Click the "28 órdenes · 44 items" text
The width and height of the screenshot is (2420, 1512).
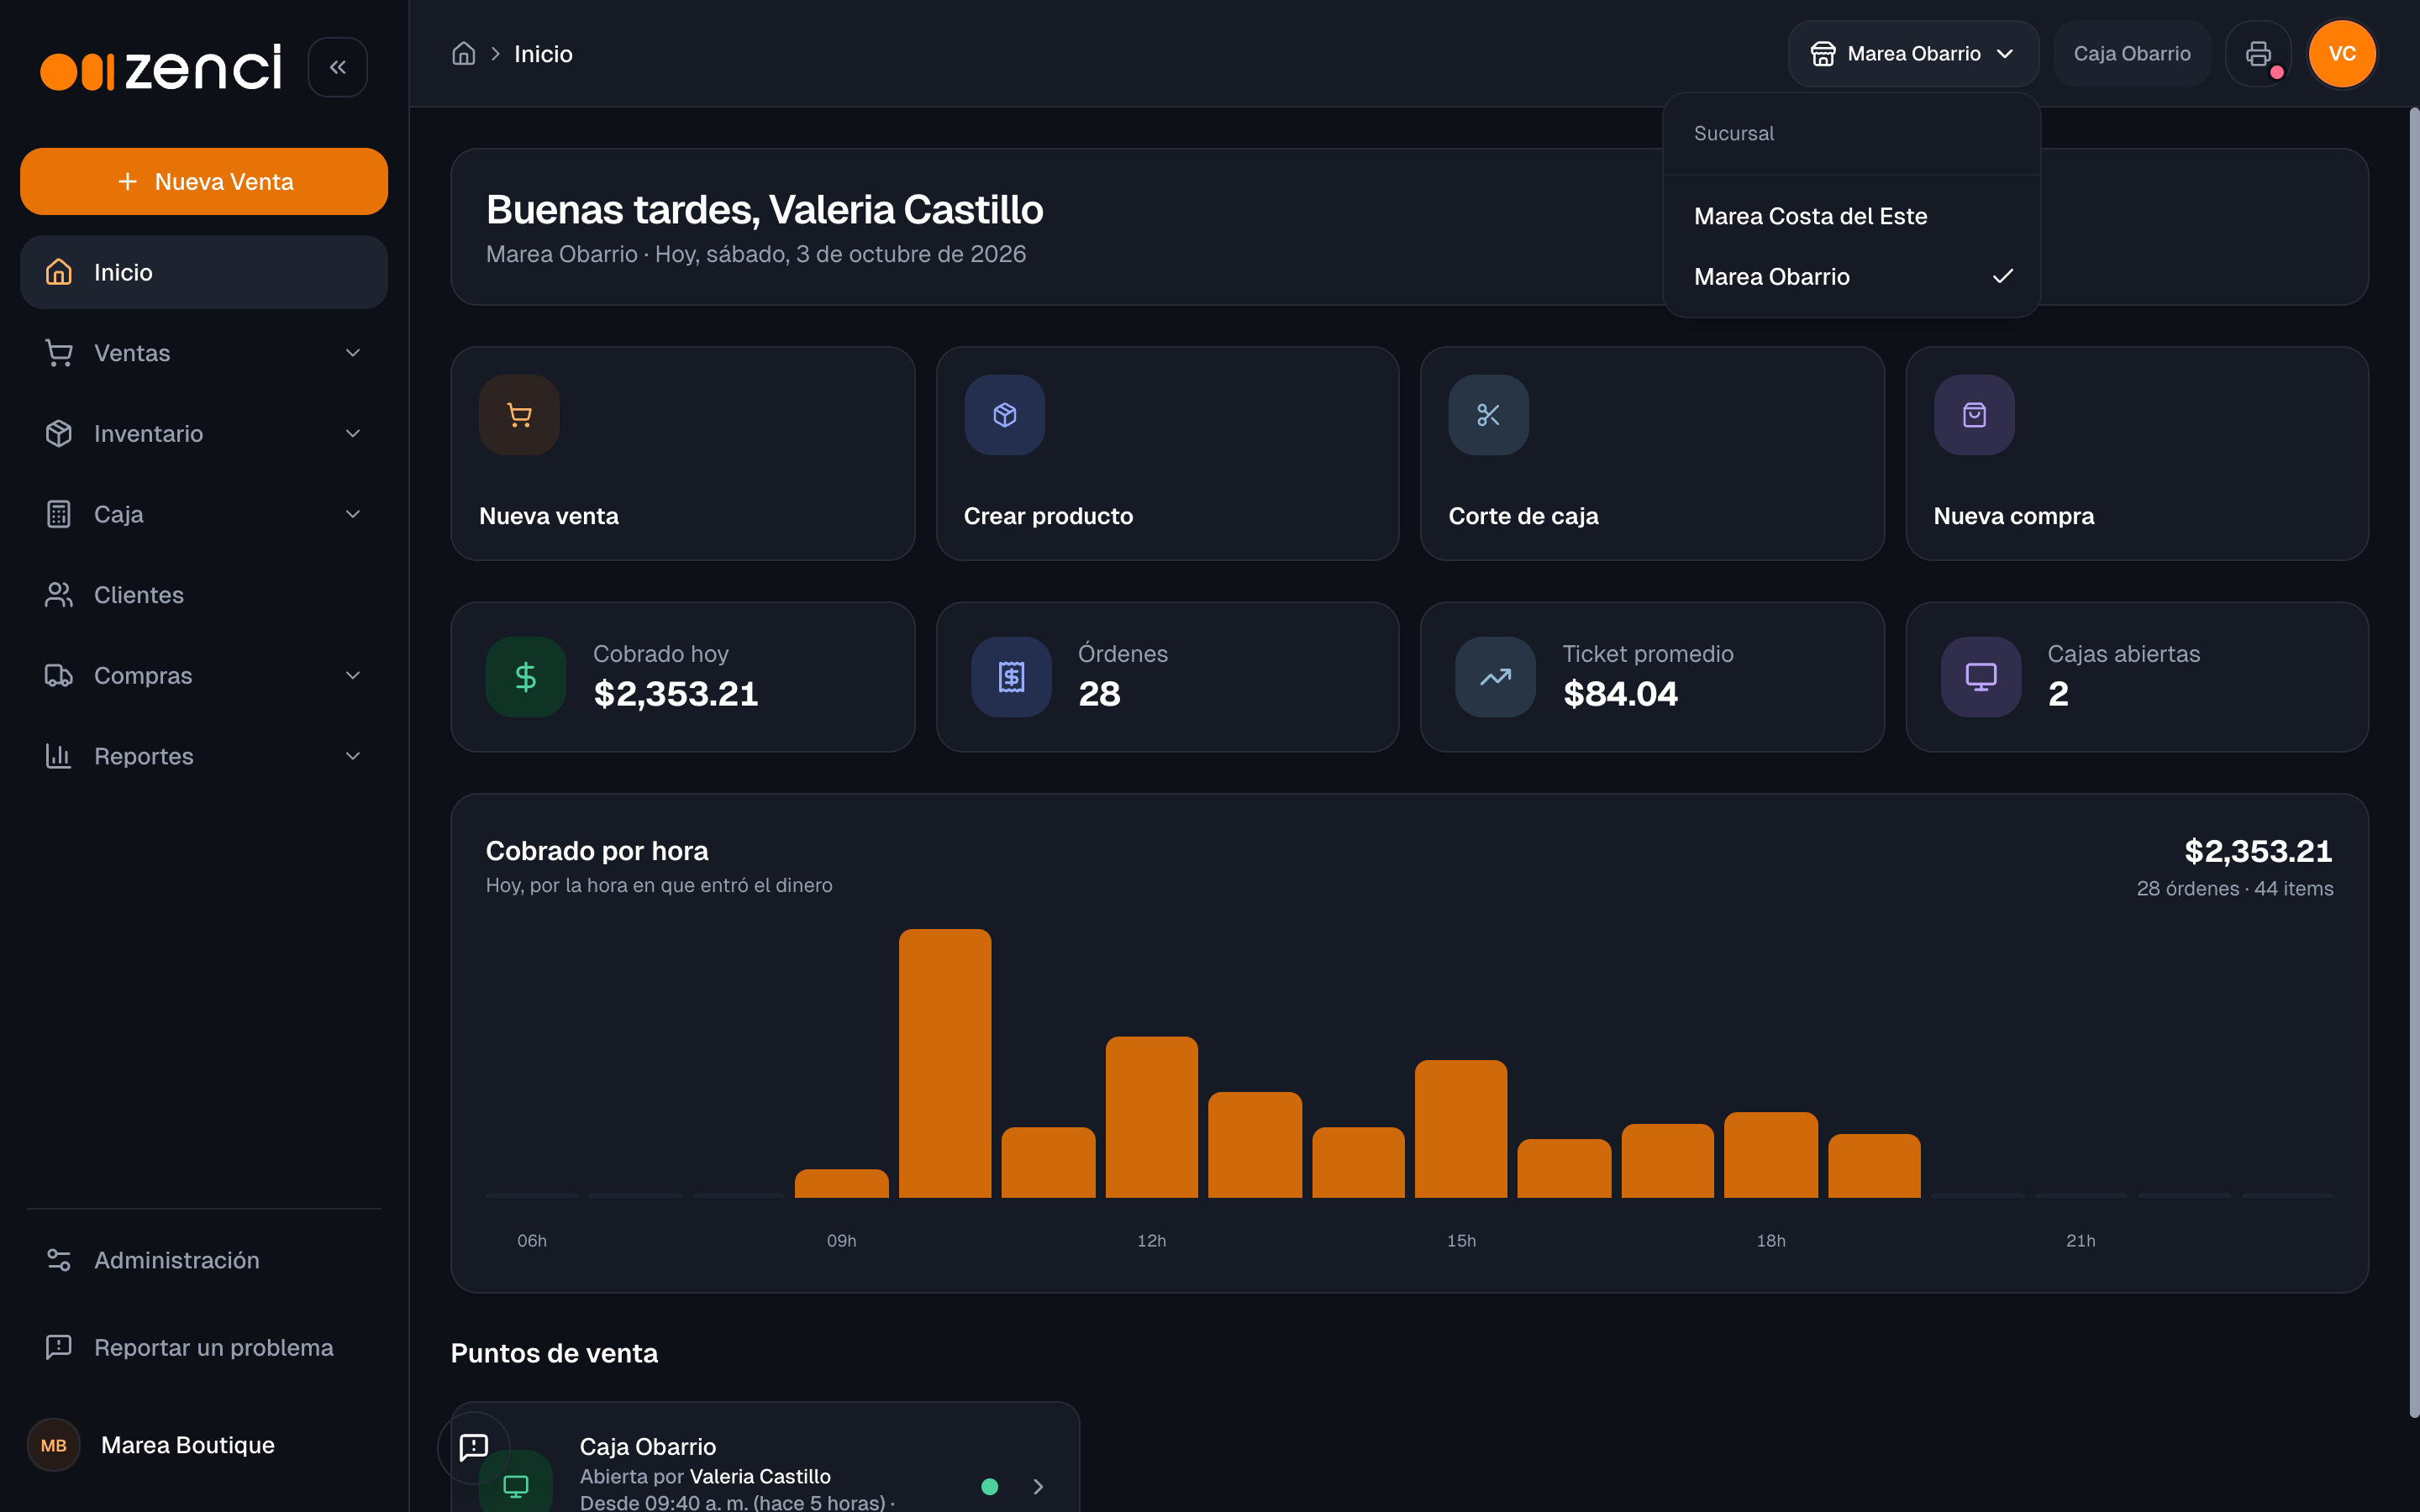point(2235,889)
